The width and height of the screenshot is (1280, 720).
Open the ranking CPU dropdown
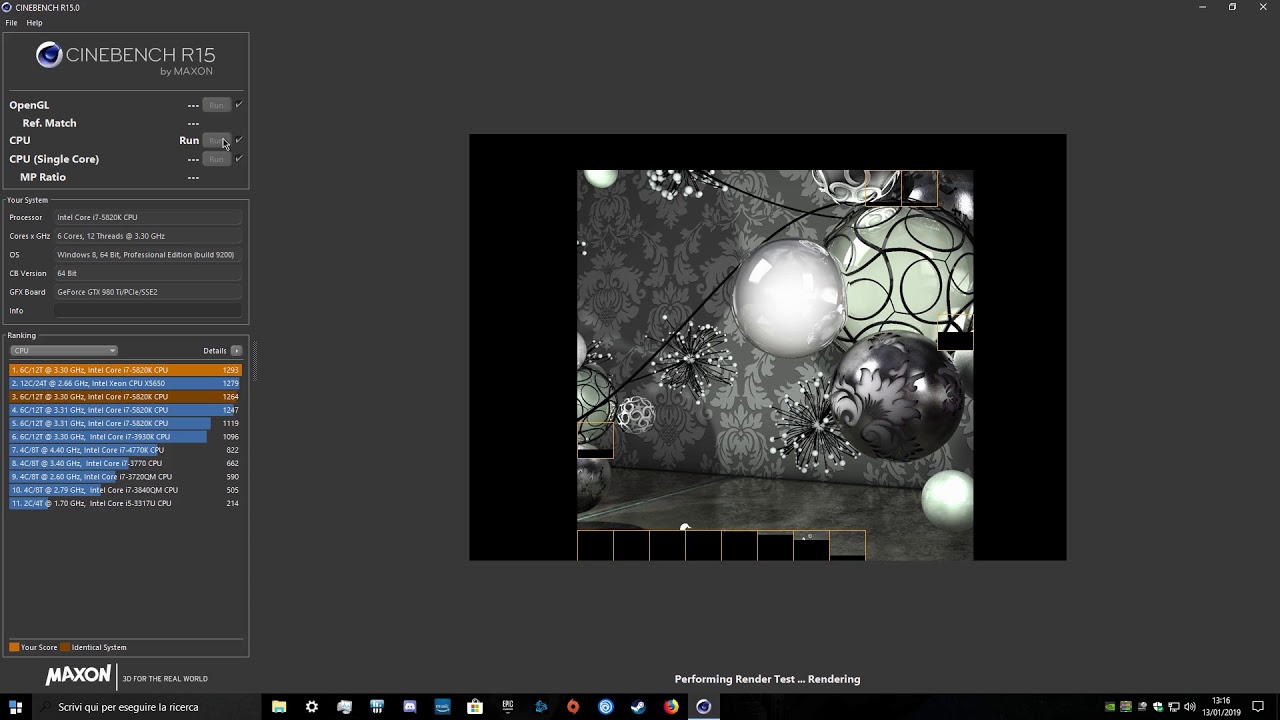[x=64, y=351]
